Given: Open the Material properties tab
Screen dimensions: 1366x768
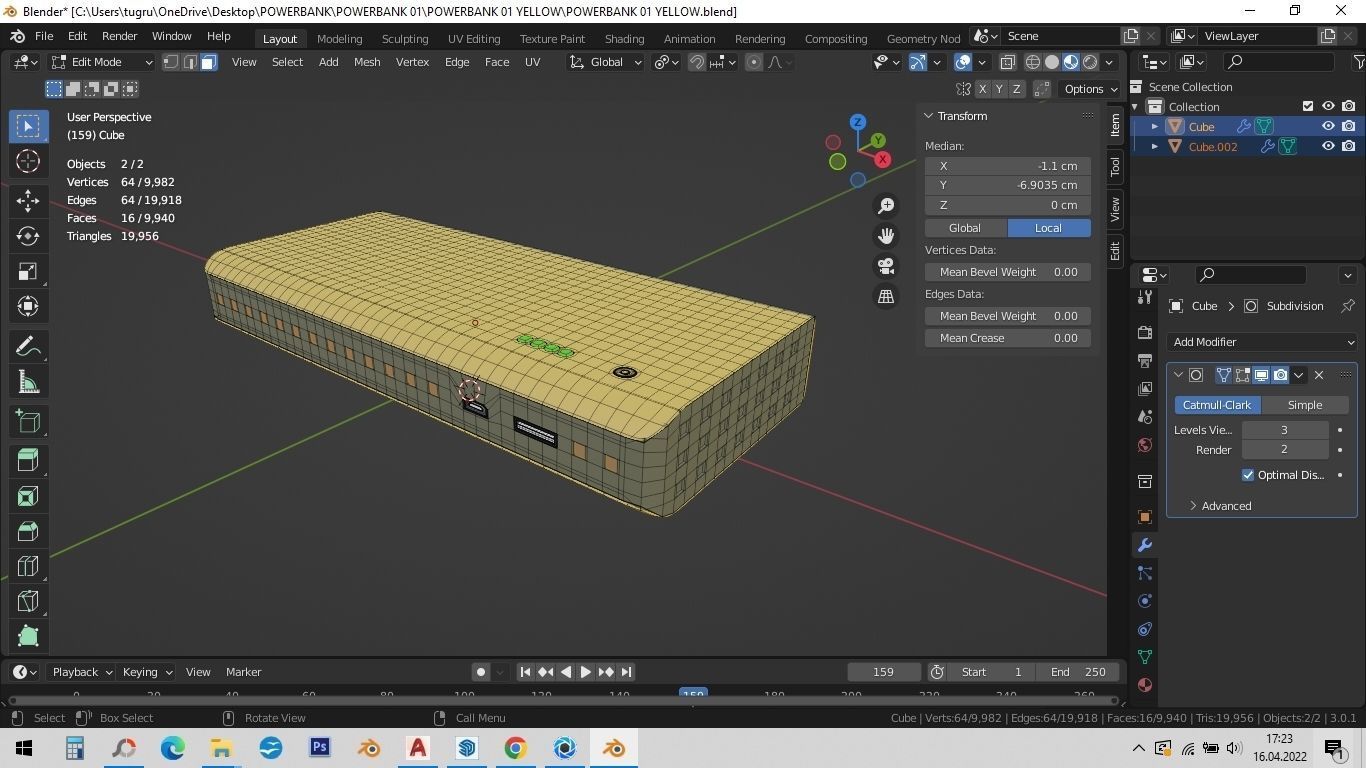Looking at the screenshot, I should tap(1145, 685).
